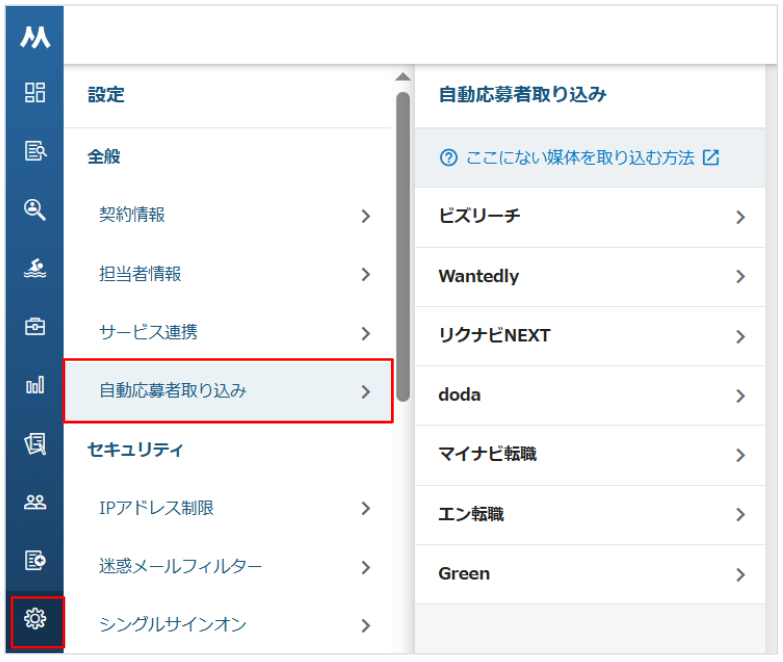Viewport: 783px width, 662px height.
Task: Open the briefcase jobs icon
Action: point(35,327)
